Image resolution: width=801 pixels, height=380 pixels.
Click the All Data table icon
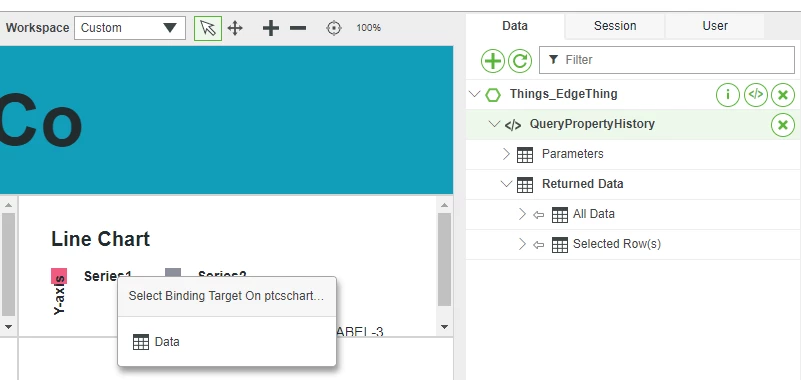pyautogui.click(x=560, y=215)
